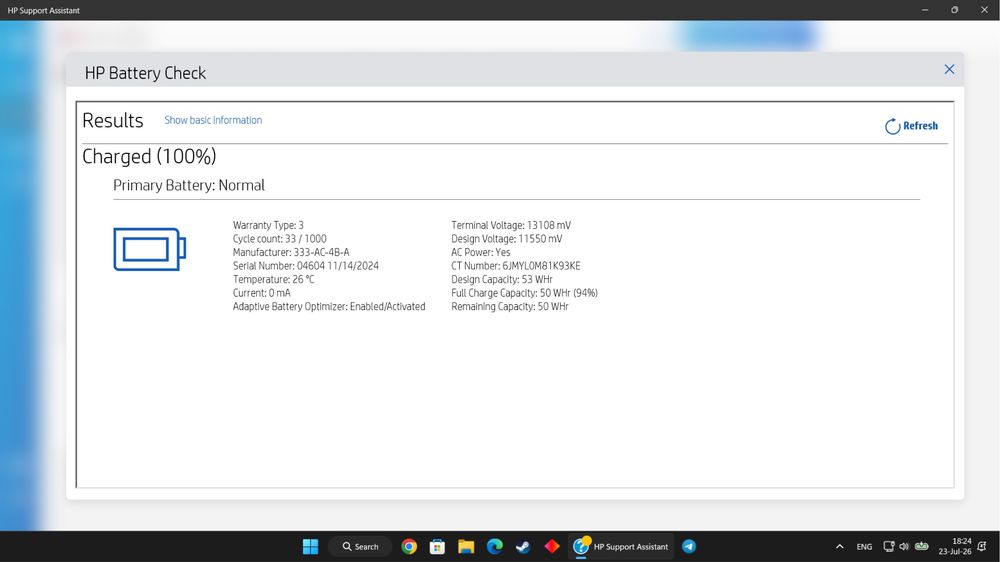
Task: Expand the hidden system tray icons
Action: click(x=840, y=547)
